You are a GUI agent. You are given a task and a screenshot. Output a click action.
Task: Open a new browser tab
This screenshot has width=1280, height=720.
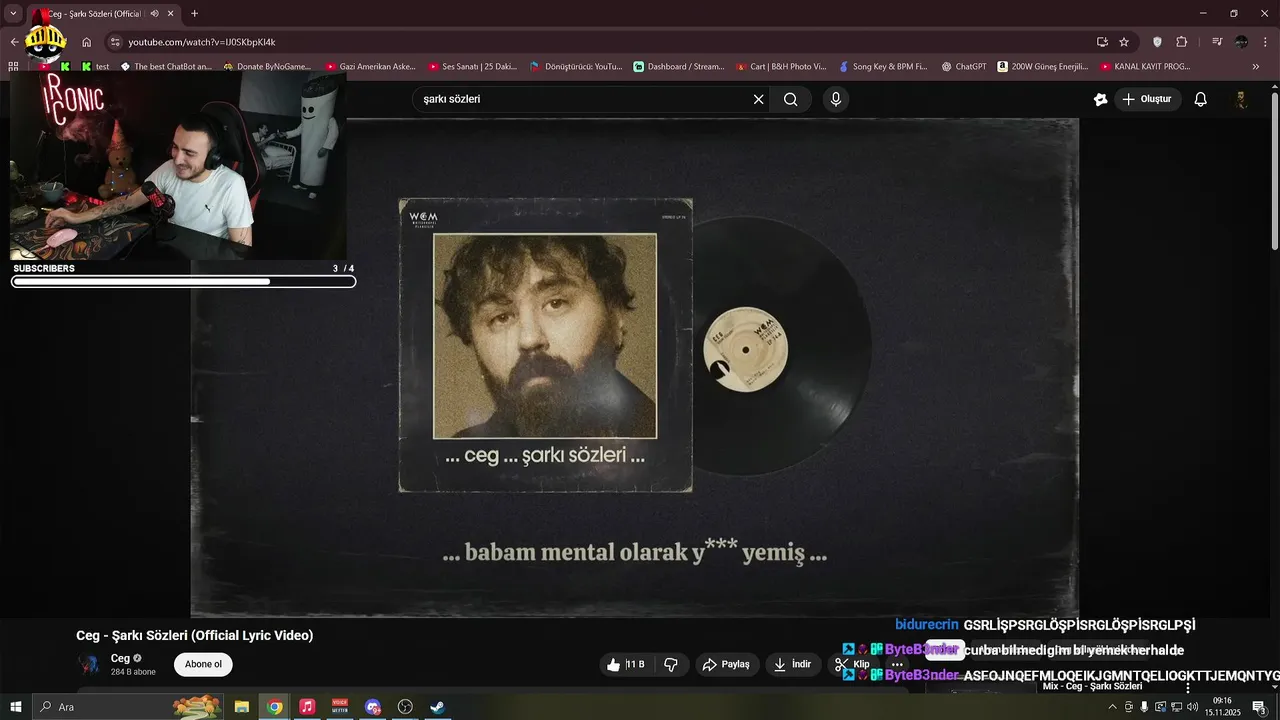[x=194, y=14]
